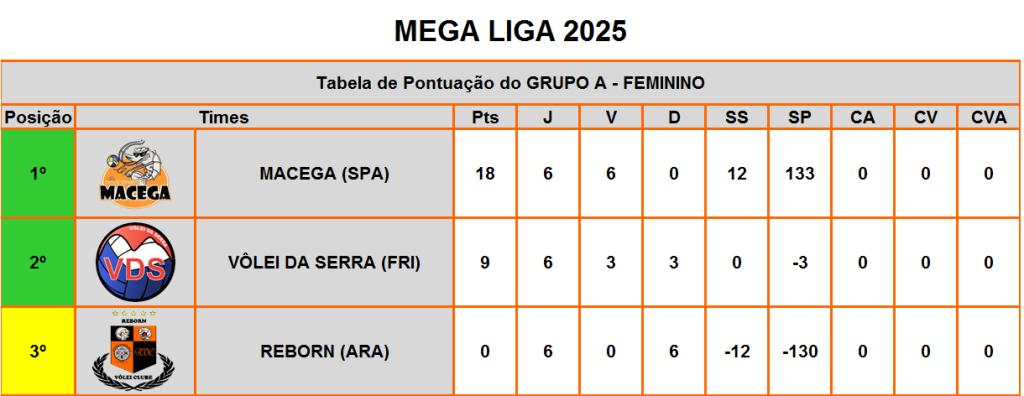This screenshot has height=396, width=1024.
Task: Select the VÔLEI DA SERRA (FRI) name
Action: coord(324,263)
